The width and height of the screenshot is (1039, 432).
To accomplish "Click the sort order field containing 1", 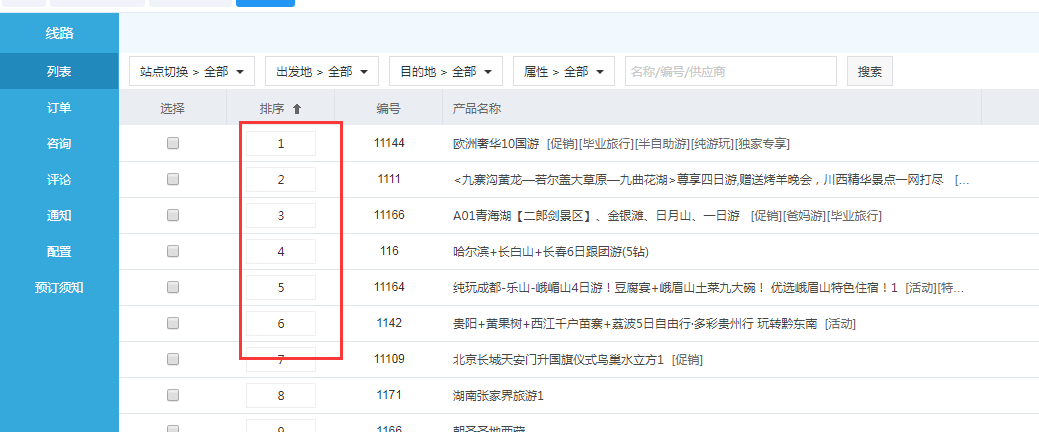I will 281,144.
